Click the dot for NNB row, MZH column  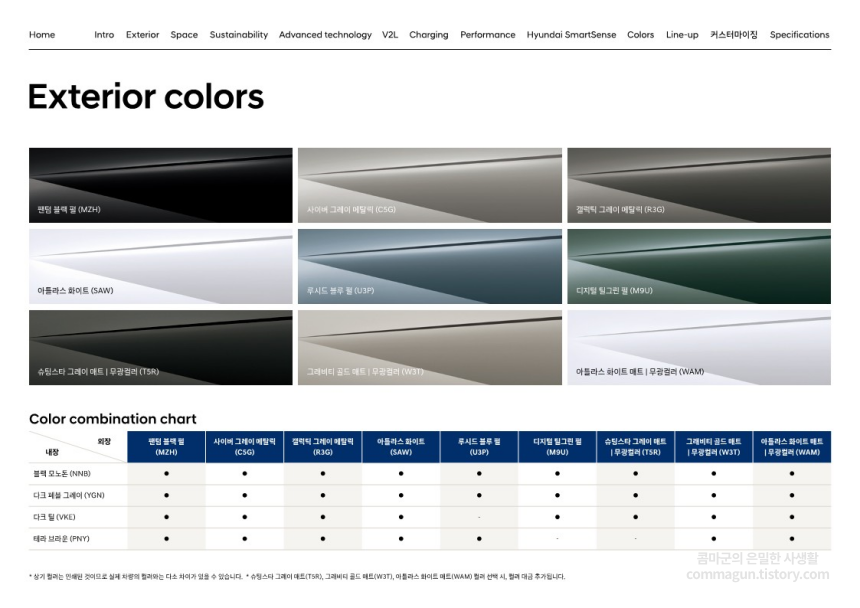pyautogui.click(x=166, y=474)
